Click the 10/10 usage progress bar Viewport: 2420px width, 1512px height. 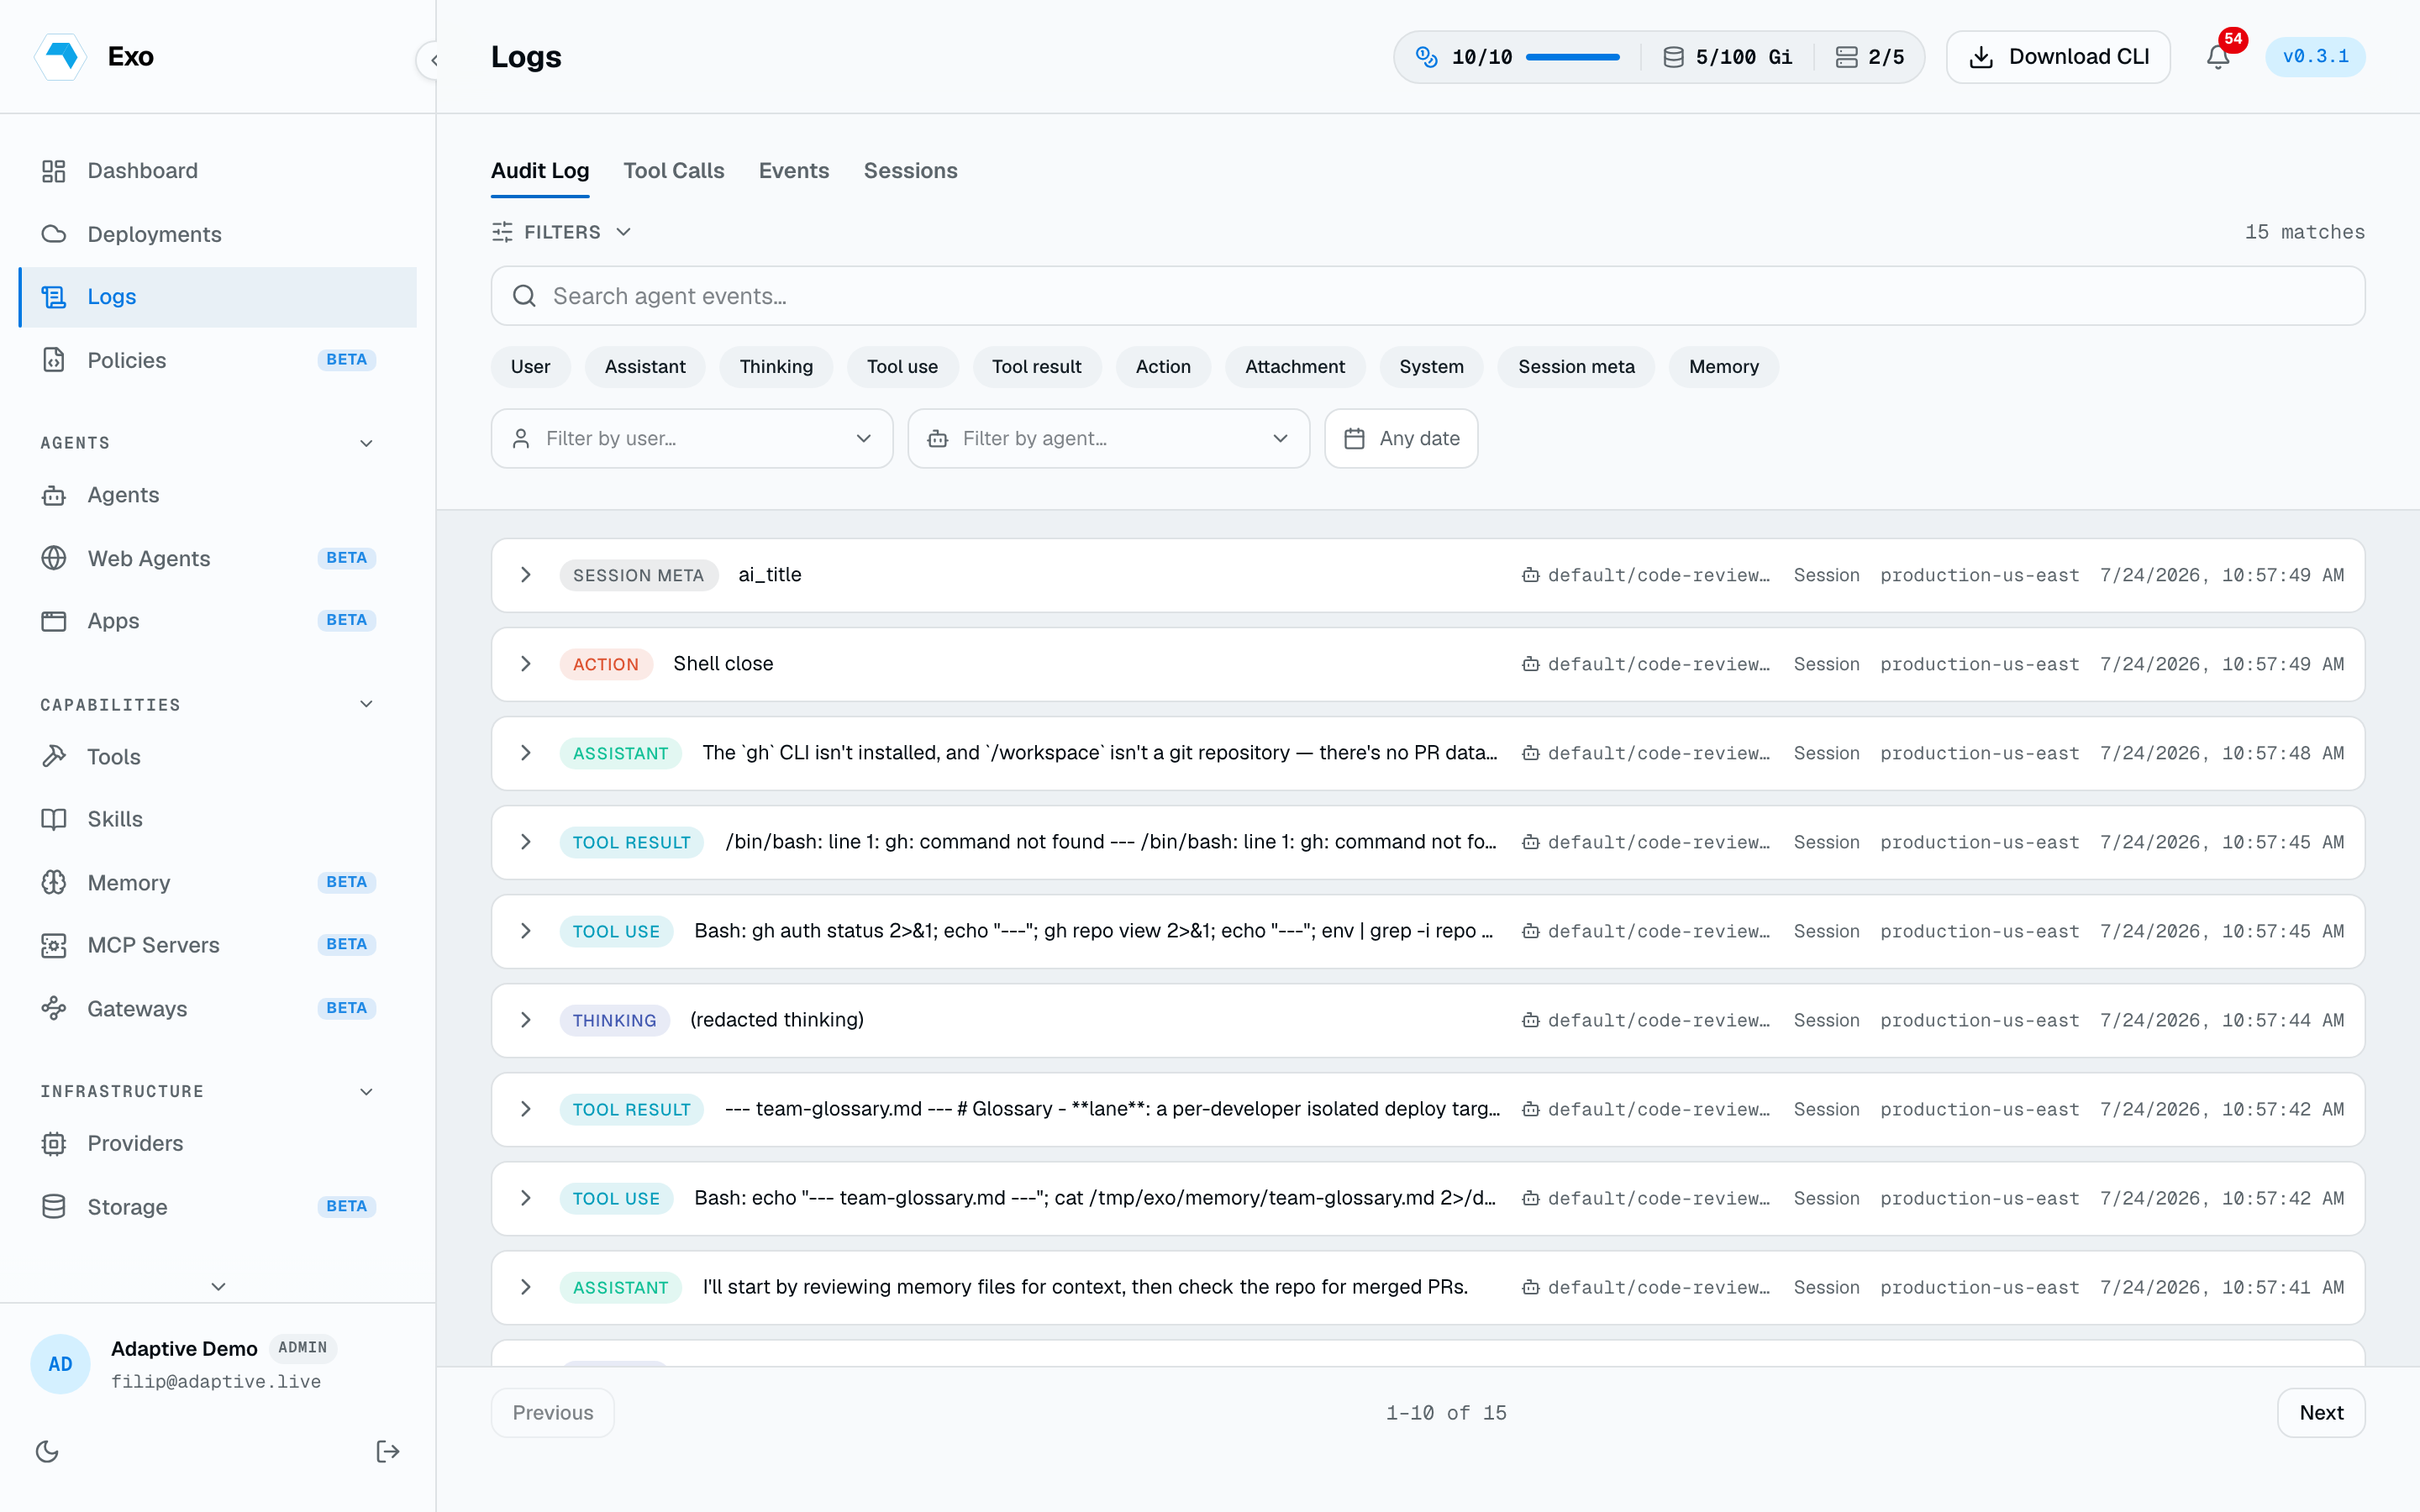(1573, 57)
